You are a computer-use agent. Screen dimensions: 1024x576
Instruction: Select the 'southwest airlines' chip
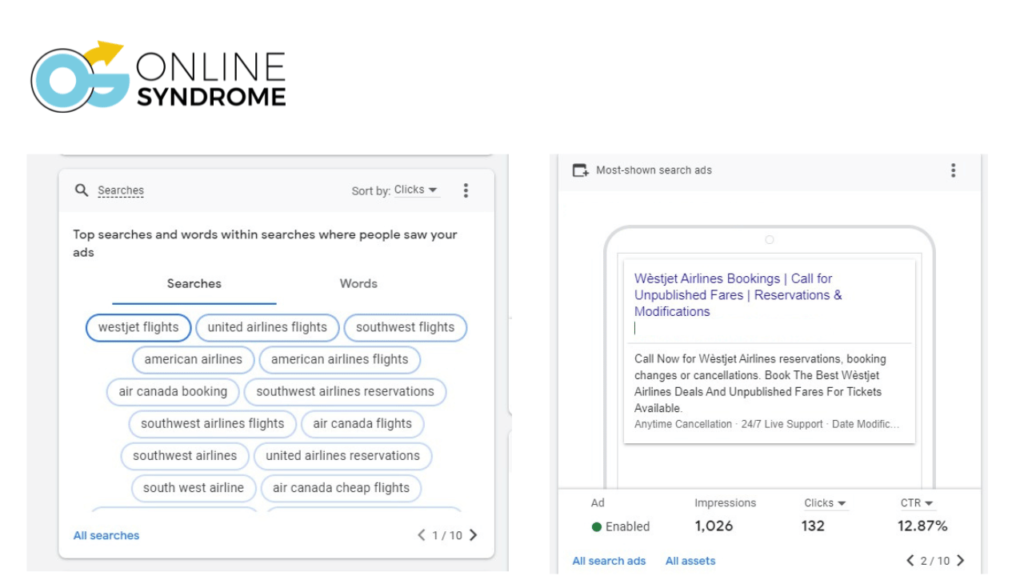185,455
